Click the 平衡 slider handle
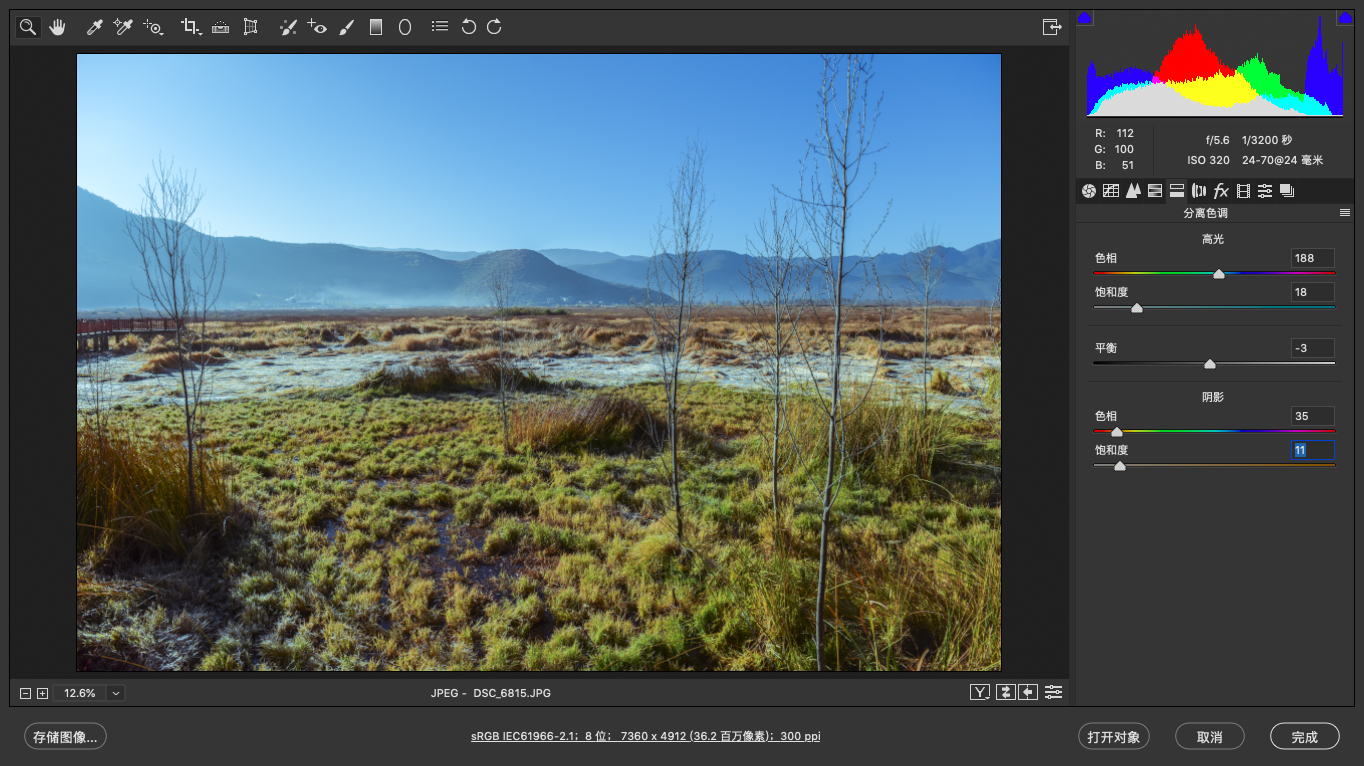Screen dimensions: 1364x766 [x=1210, y=363]
